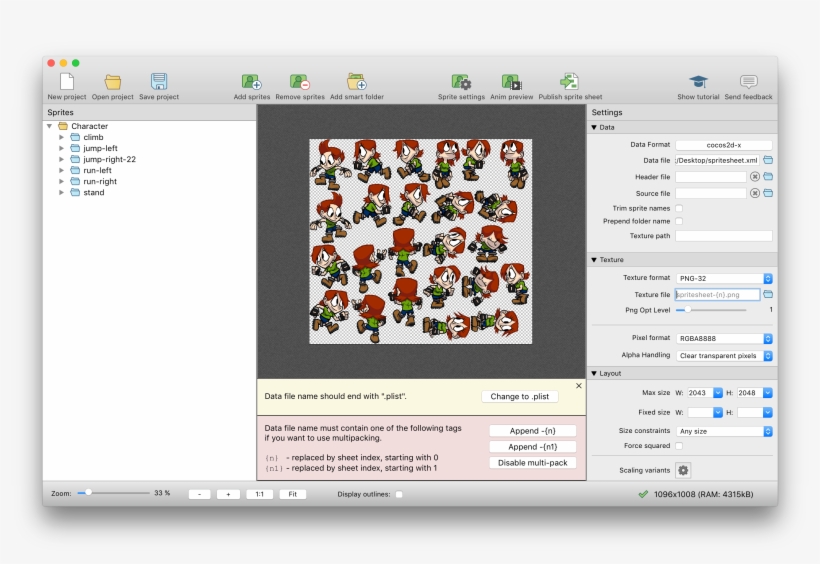Click the Data file path field
This screenshot has width=820, height=564.
tap(717, 160)
